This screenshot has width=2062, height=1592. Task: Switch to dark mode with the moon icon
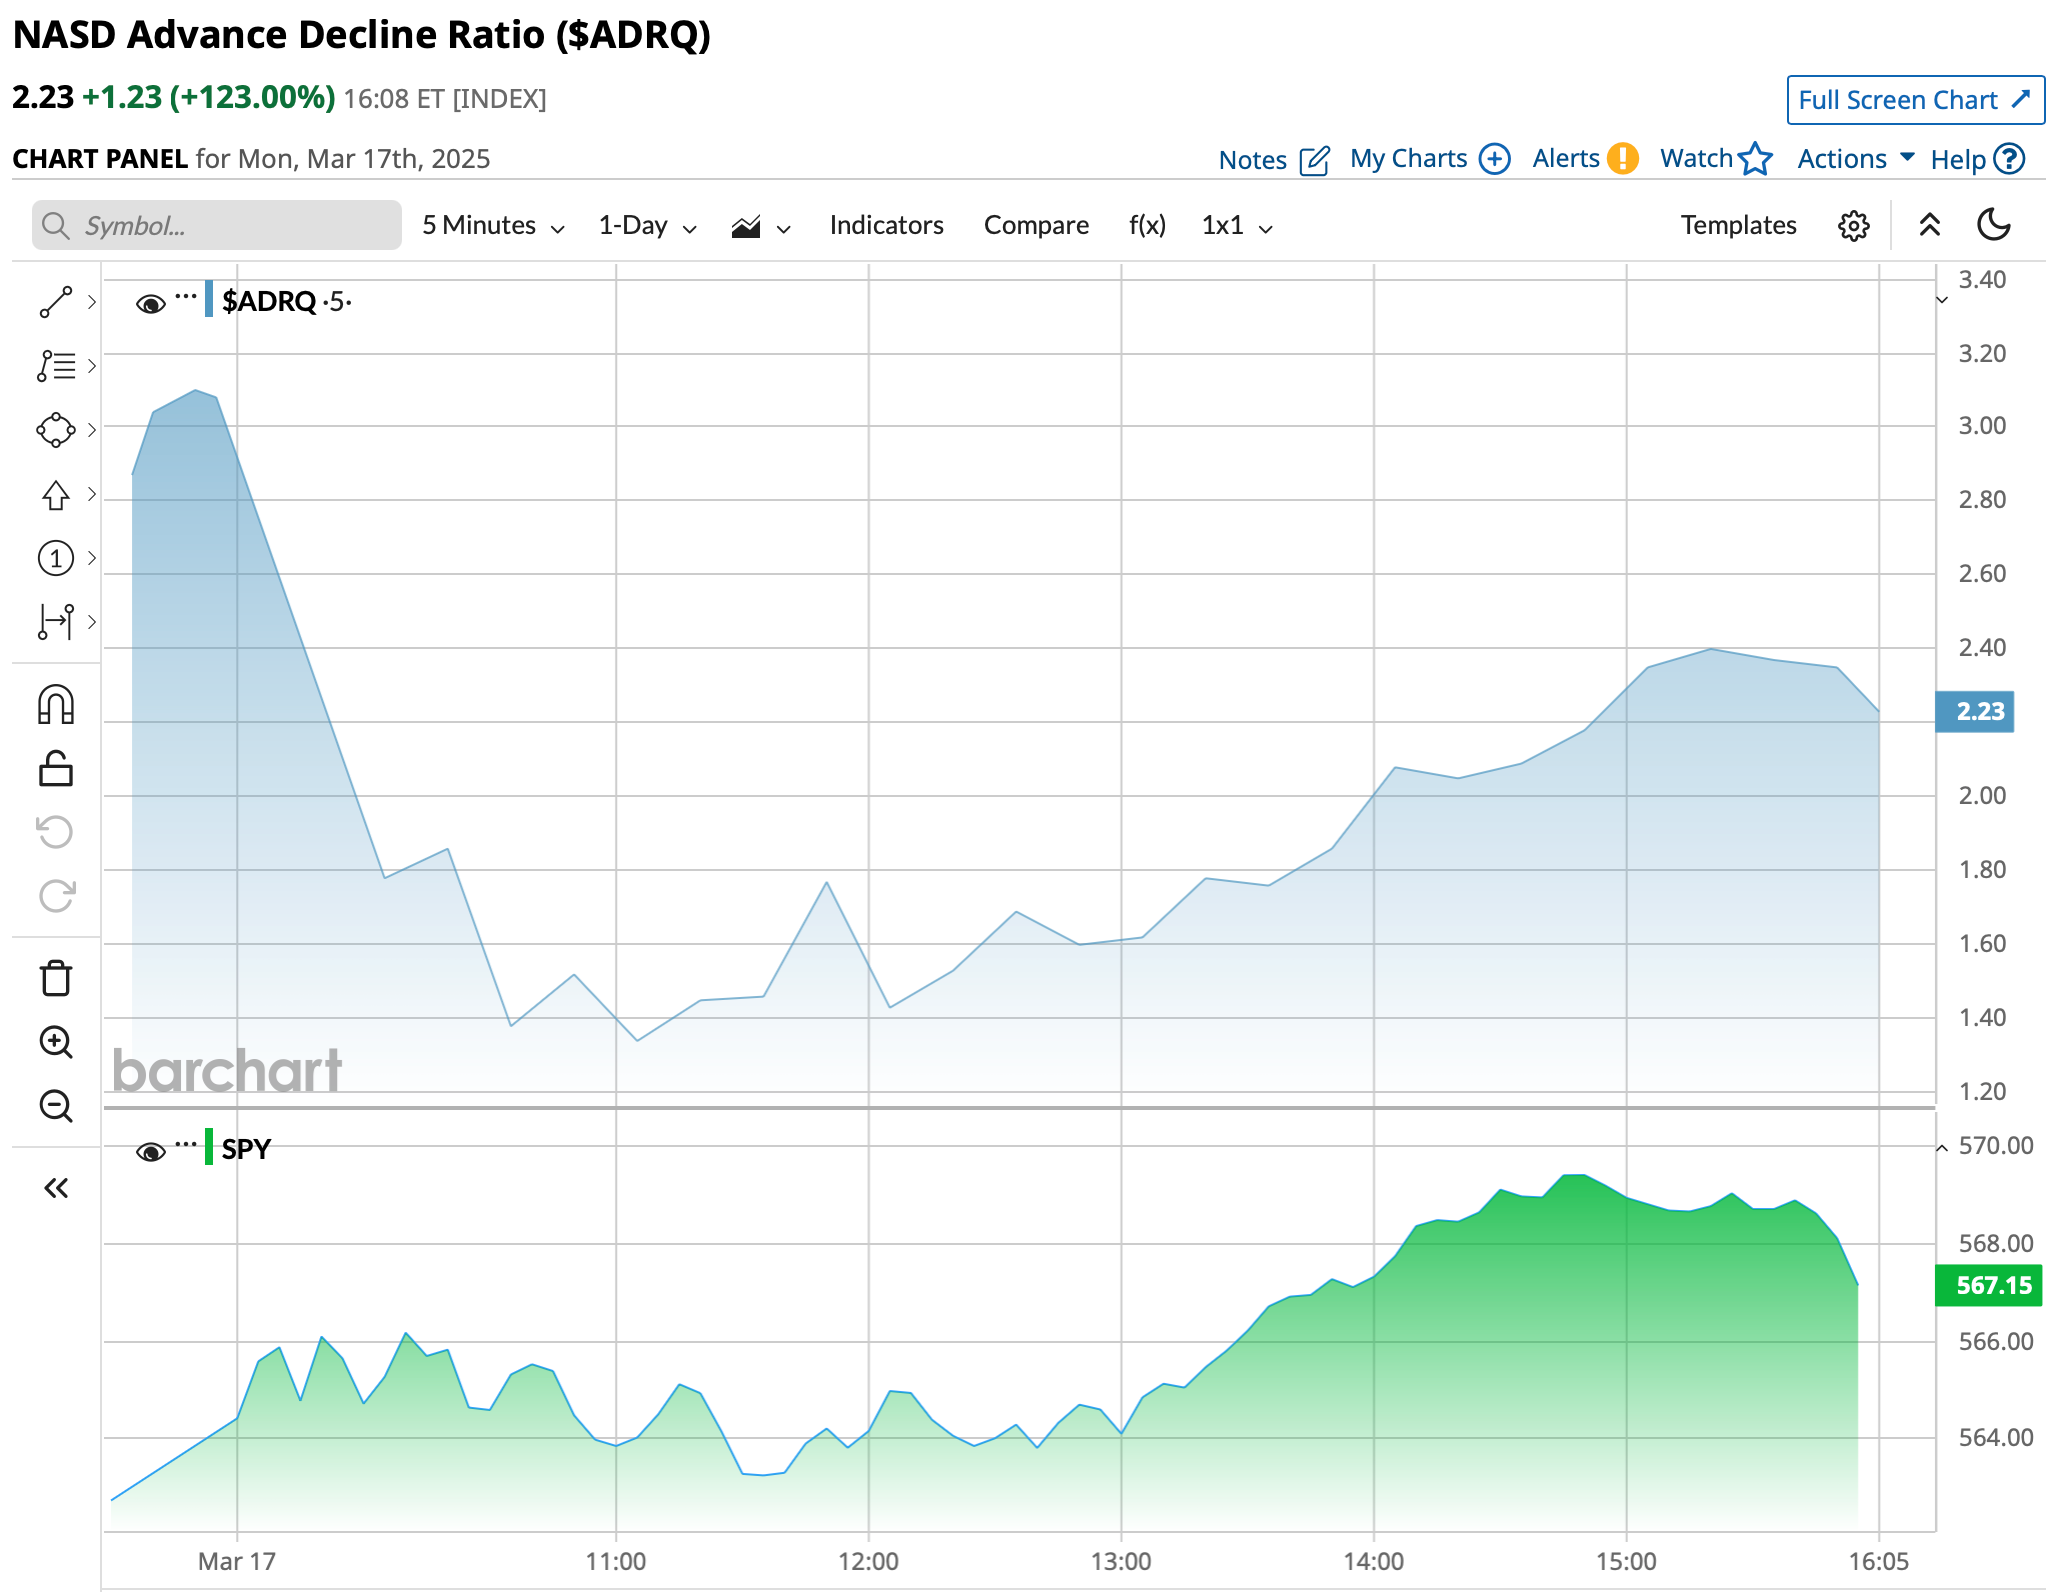coord(1994,225)
